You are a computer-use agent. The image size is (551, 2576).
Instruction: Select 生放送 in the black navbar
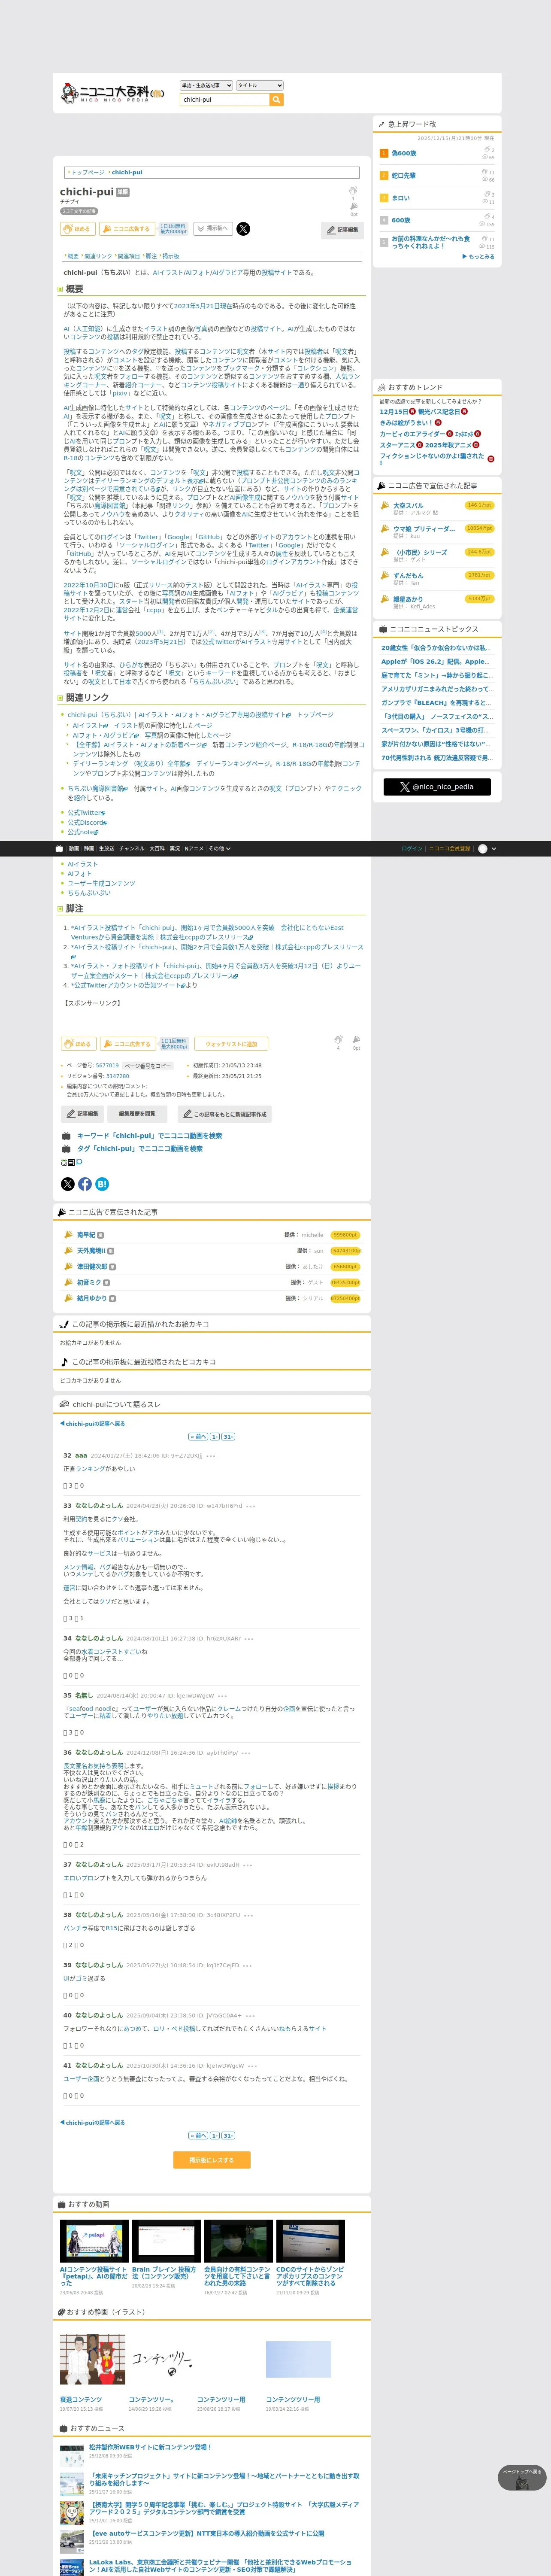pyautogui.click(x=106, y=848)
